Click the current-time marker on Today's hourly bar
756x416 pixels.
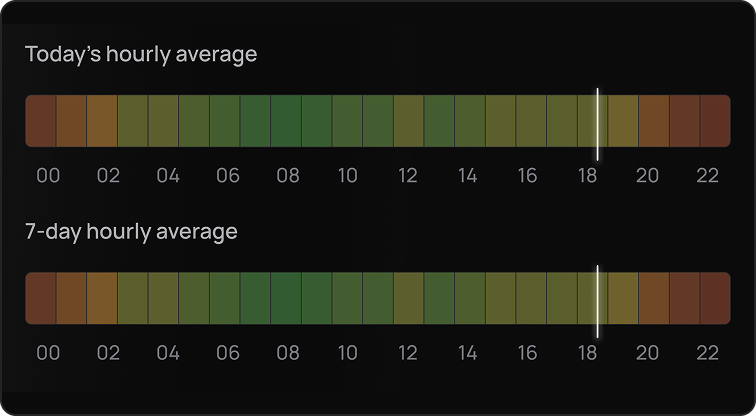pos(597,124)
